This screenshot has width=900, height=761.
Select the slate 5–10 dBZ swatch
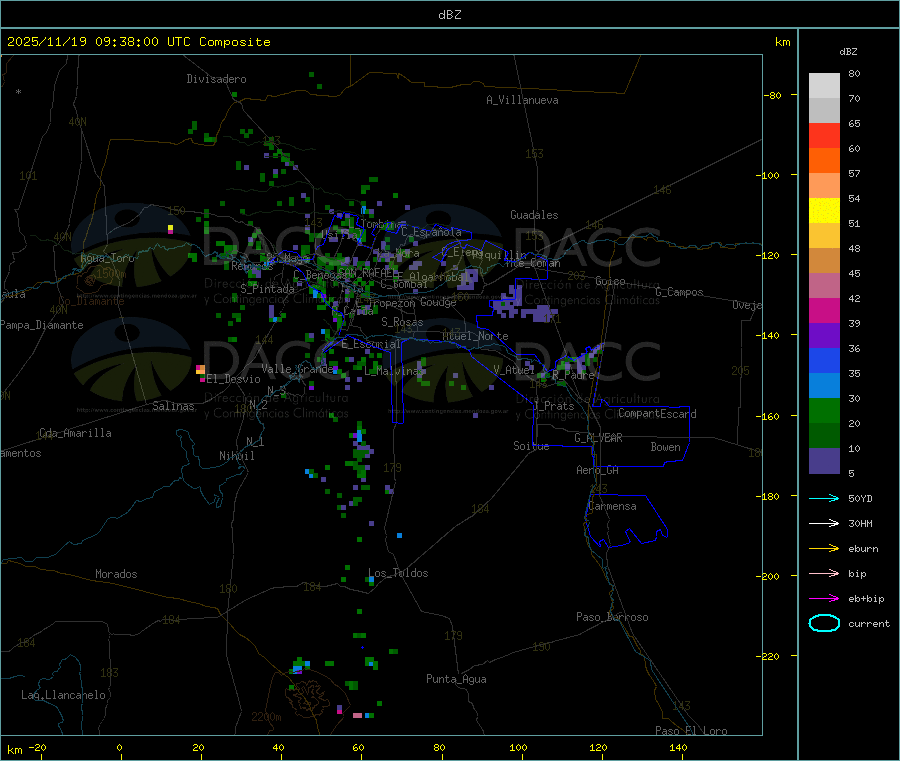point(824,460)
